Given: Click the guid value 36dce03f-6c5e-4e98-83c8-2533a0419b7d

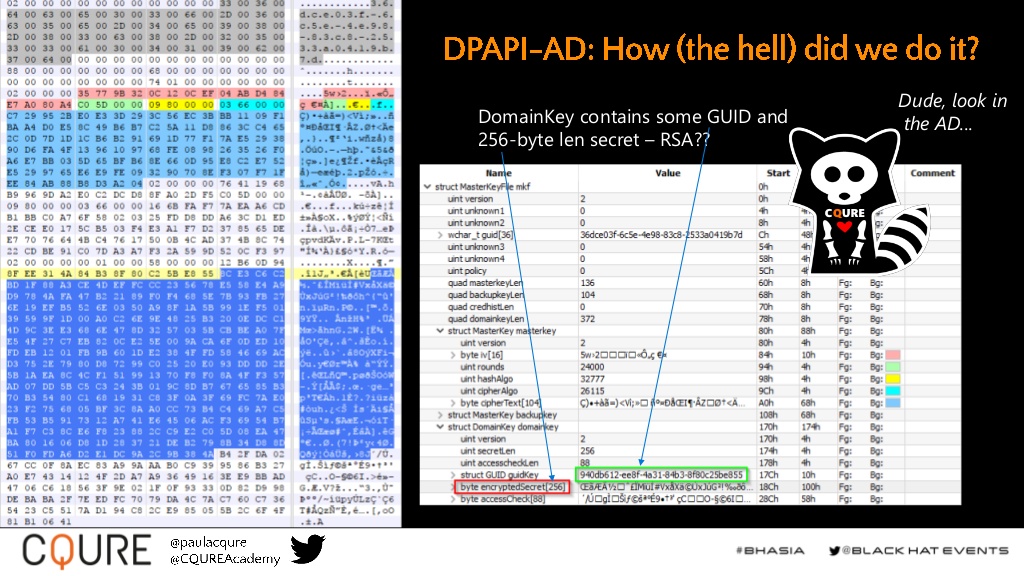Looking at the screenshot, I should 661,235.
